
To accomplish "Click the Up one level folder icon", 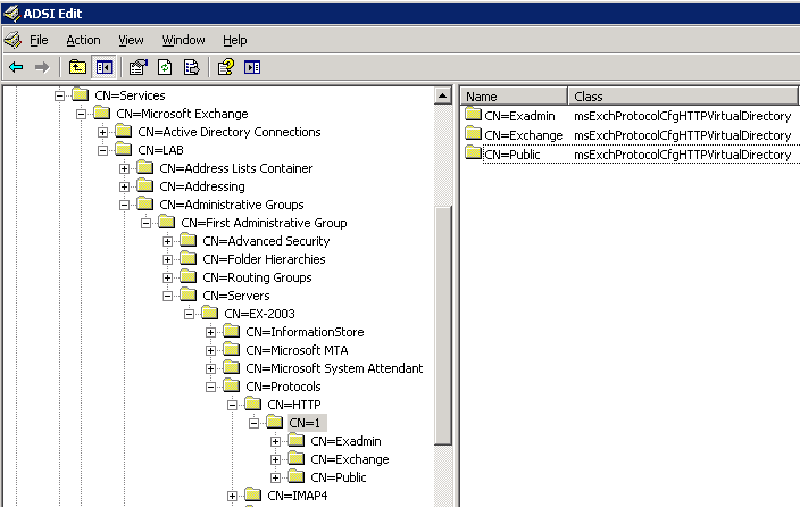I will (x=77, y=67).
